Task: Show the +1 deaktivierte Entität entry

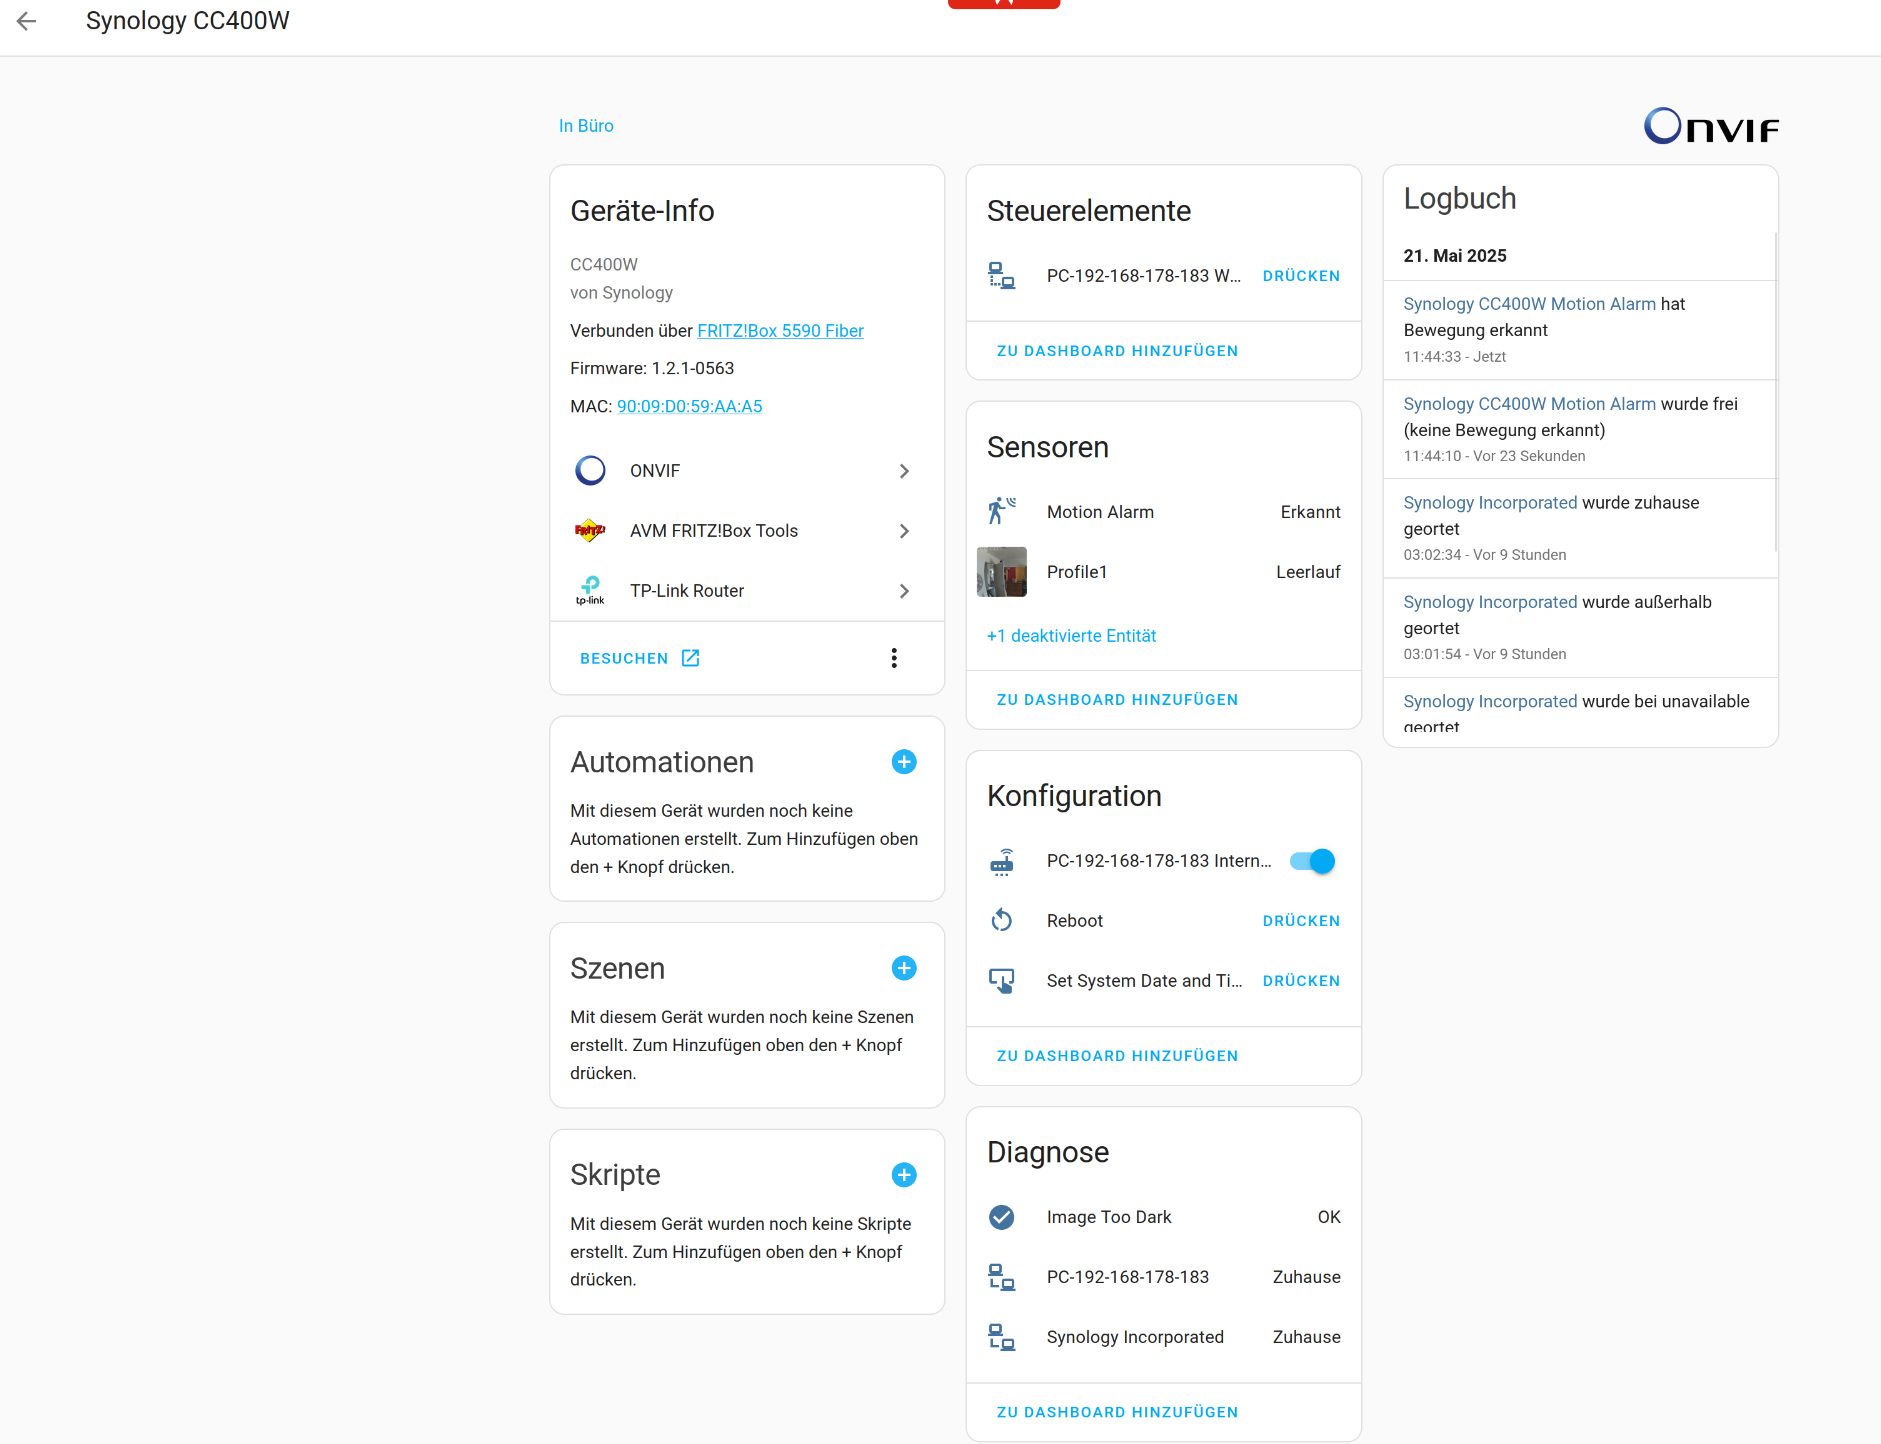Action: [1071, 636]
